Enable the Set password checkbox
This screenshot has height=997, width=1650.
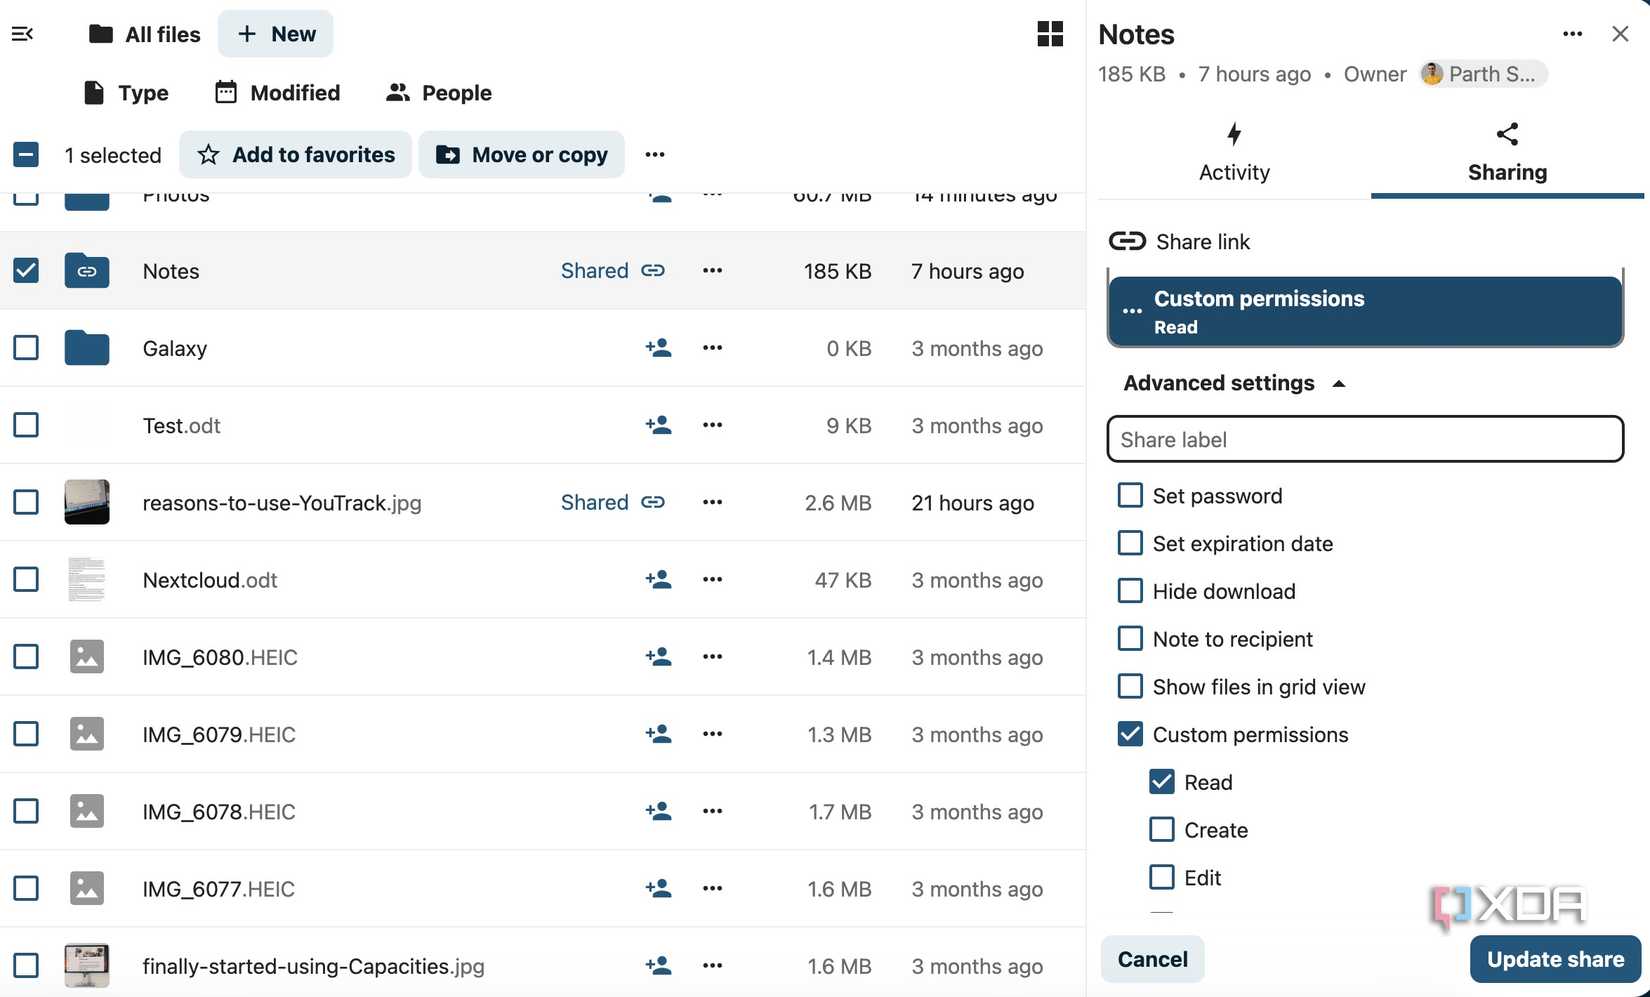tap(1130, 495)
